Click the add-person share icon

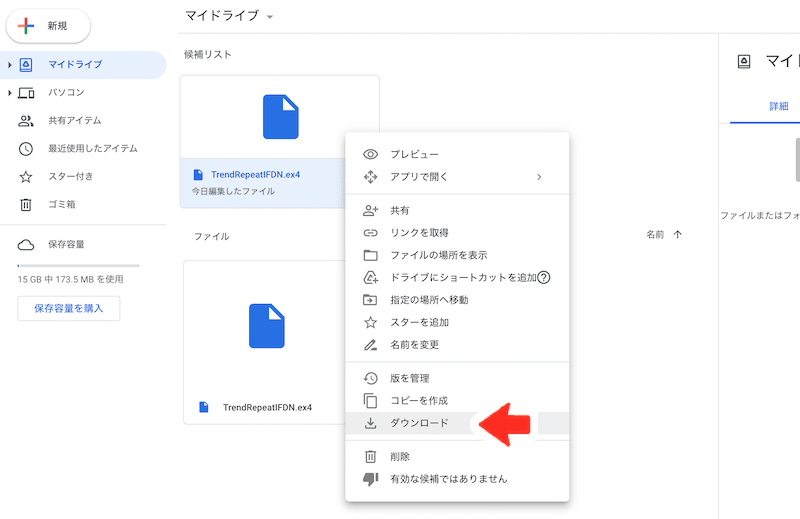pos(370,210)
